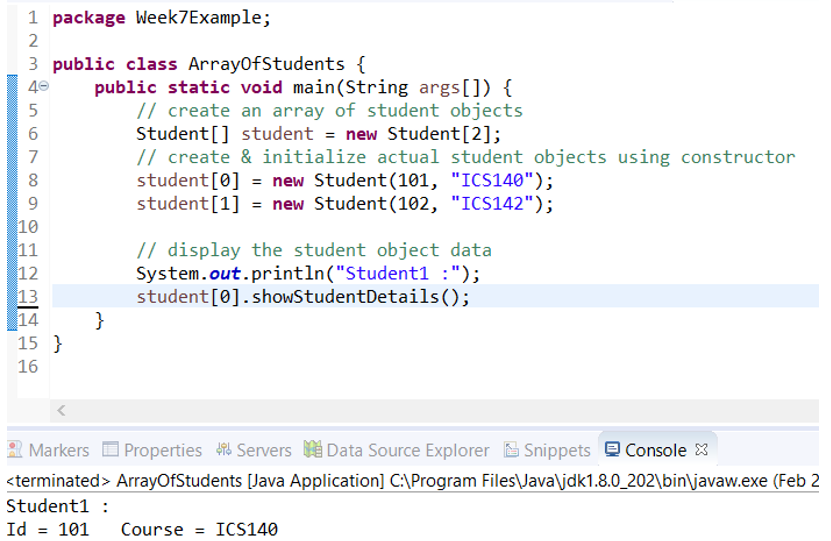Click console output 'Id = 101'
Viewport: 831px width, 541px height.
(48, 529)
